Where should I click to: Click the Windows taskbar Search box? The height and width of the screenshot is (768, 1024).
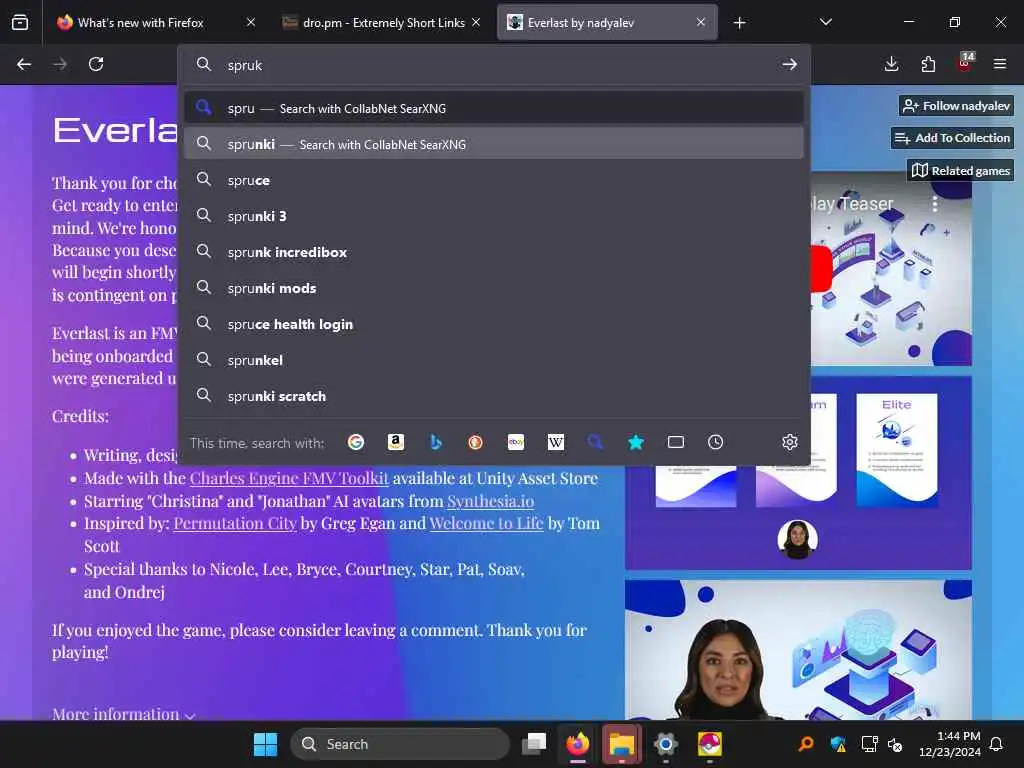pyautogui.click(x=400, y=744)
